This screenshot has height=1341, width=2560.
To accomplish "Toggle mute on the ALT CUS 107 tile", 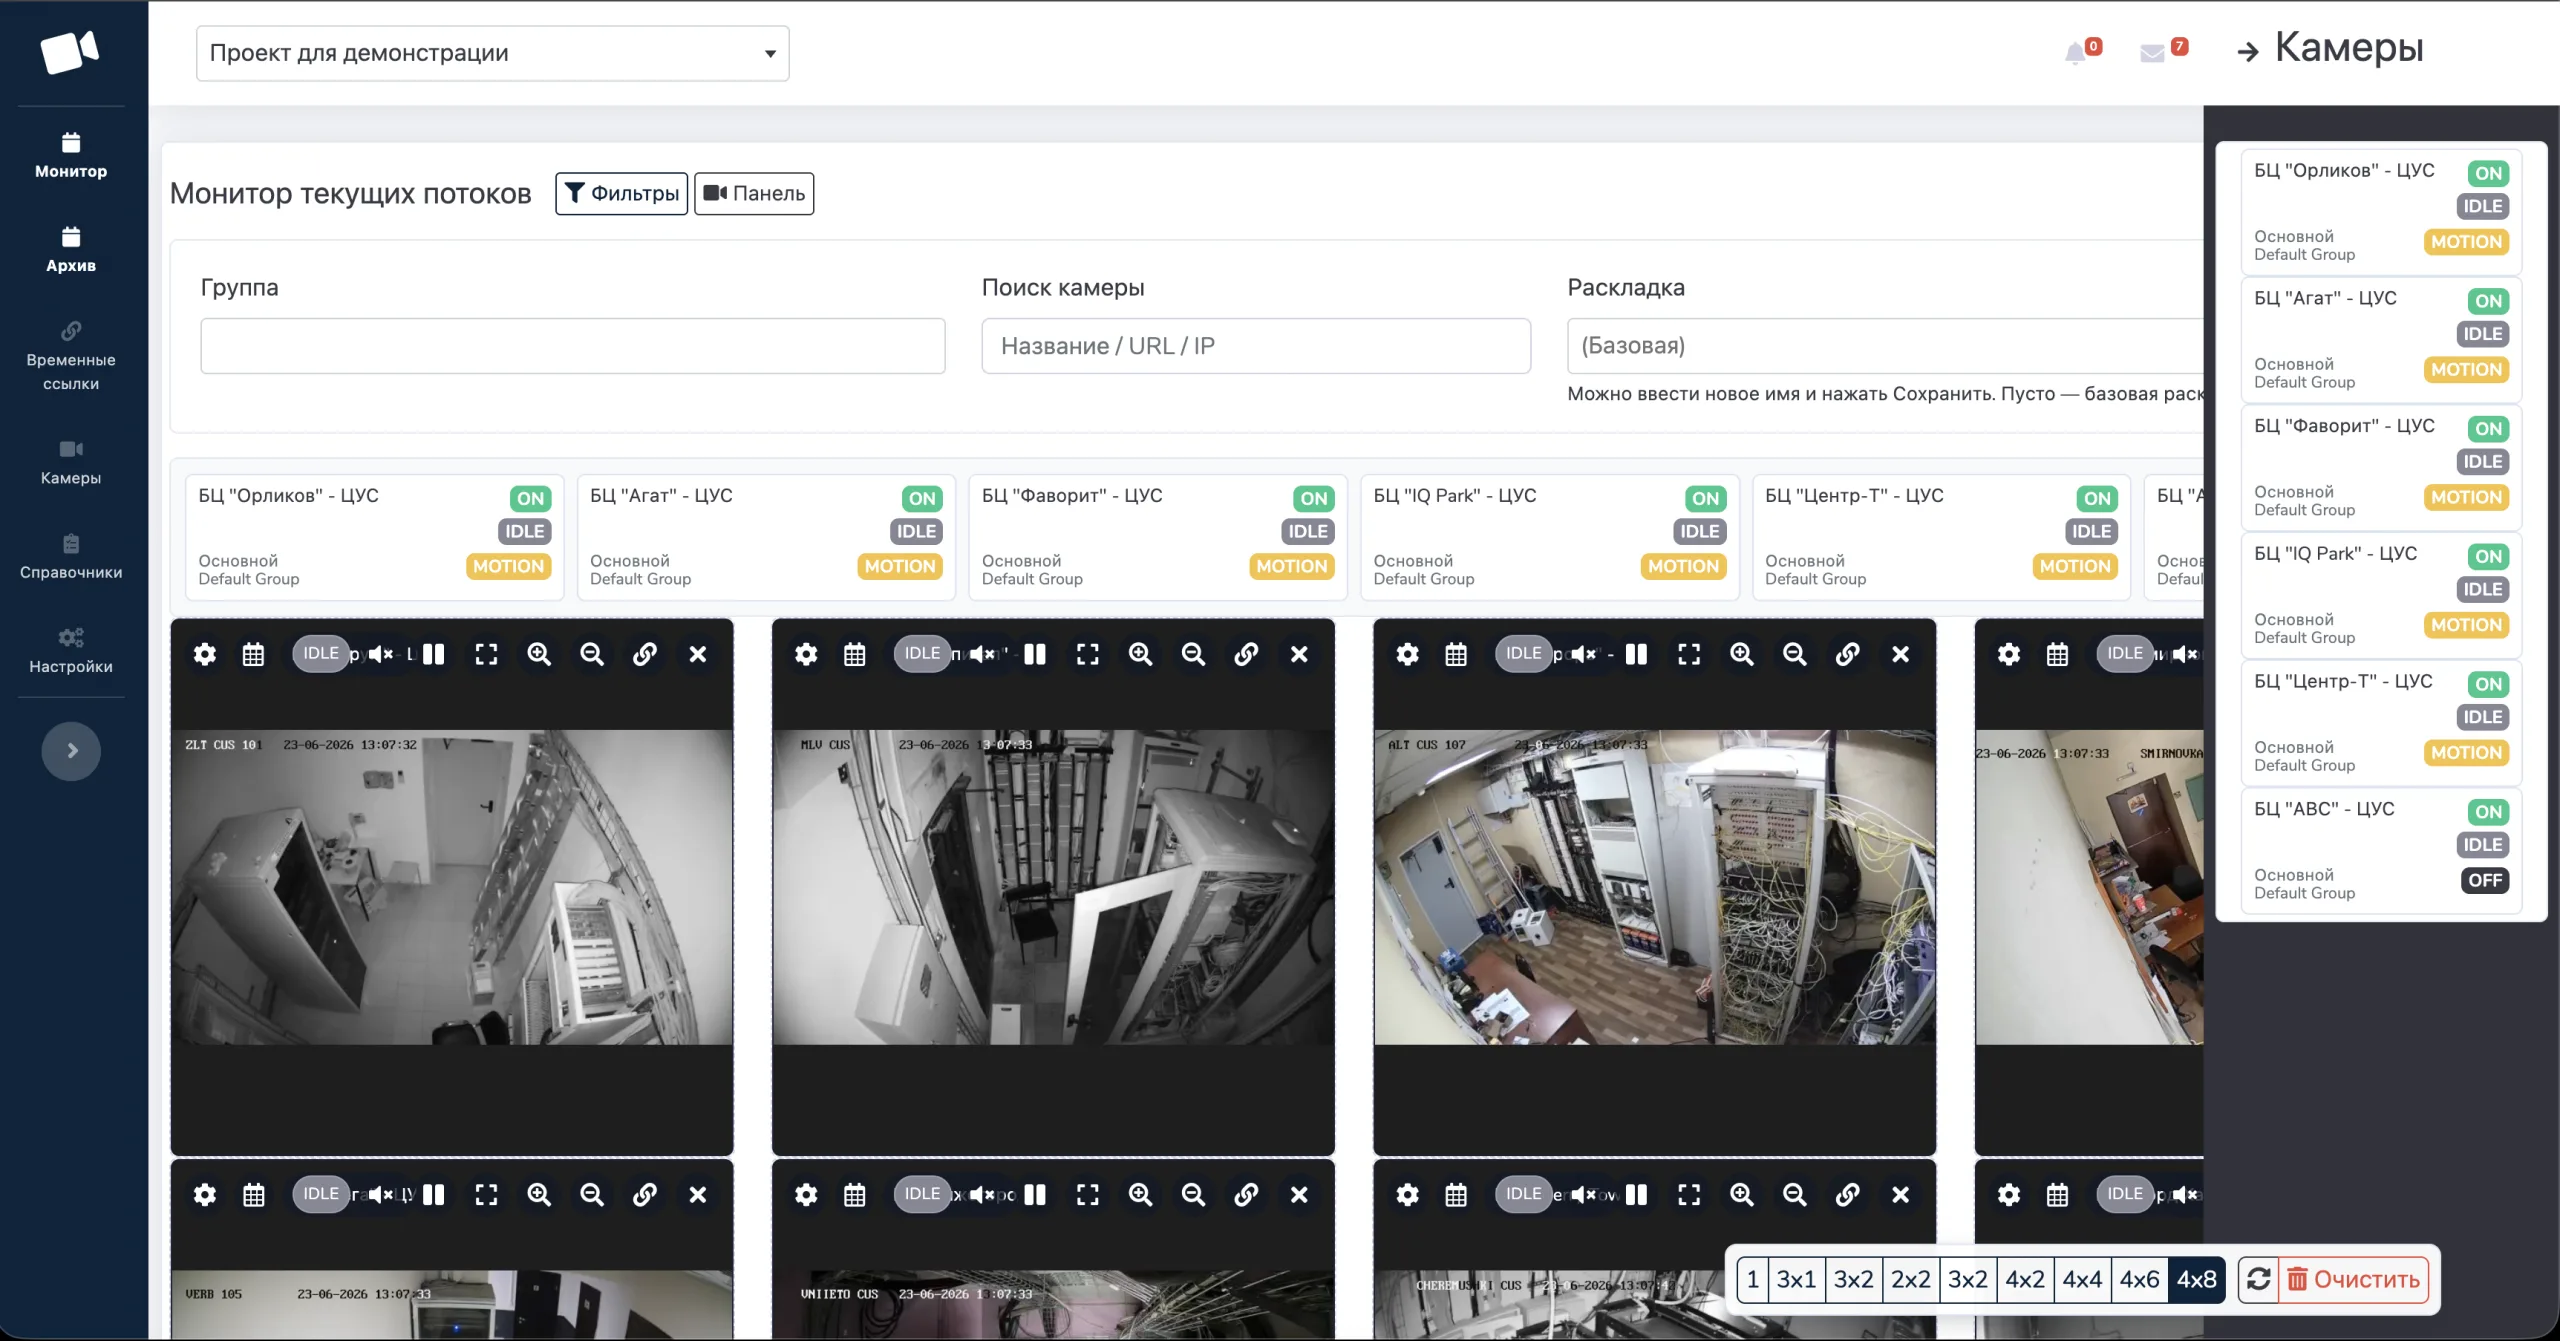I will (x=1583, y=654).
